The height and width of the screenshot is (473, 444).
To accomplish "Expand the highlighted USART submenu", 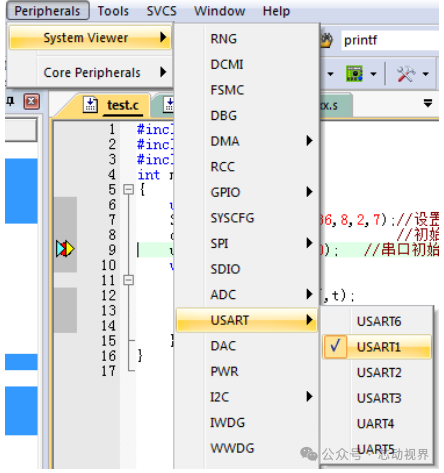I will pyautogui.click(x=247, y=320).
